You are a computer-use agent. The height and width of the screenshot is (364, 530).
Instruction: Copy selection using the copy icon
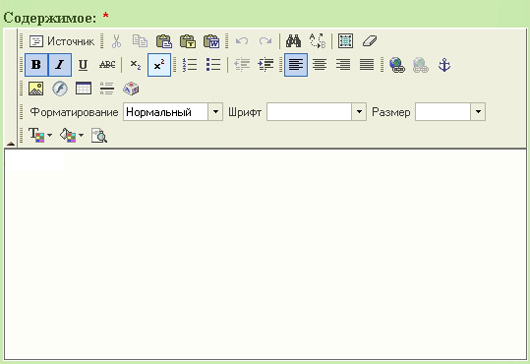pyautogui.click(x=140, y=41)
